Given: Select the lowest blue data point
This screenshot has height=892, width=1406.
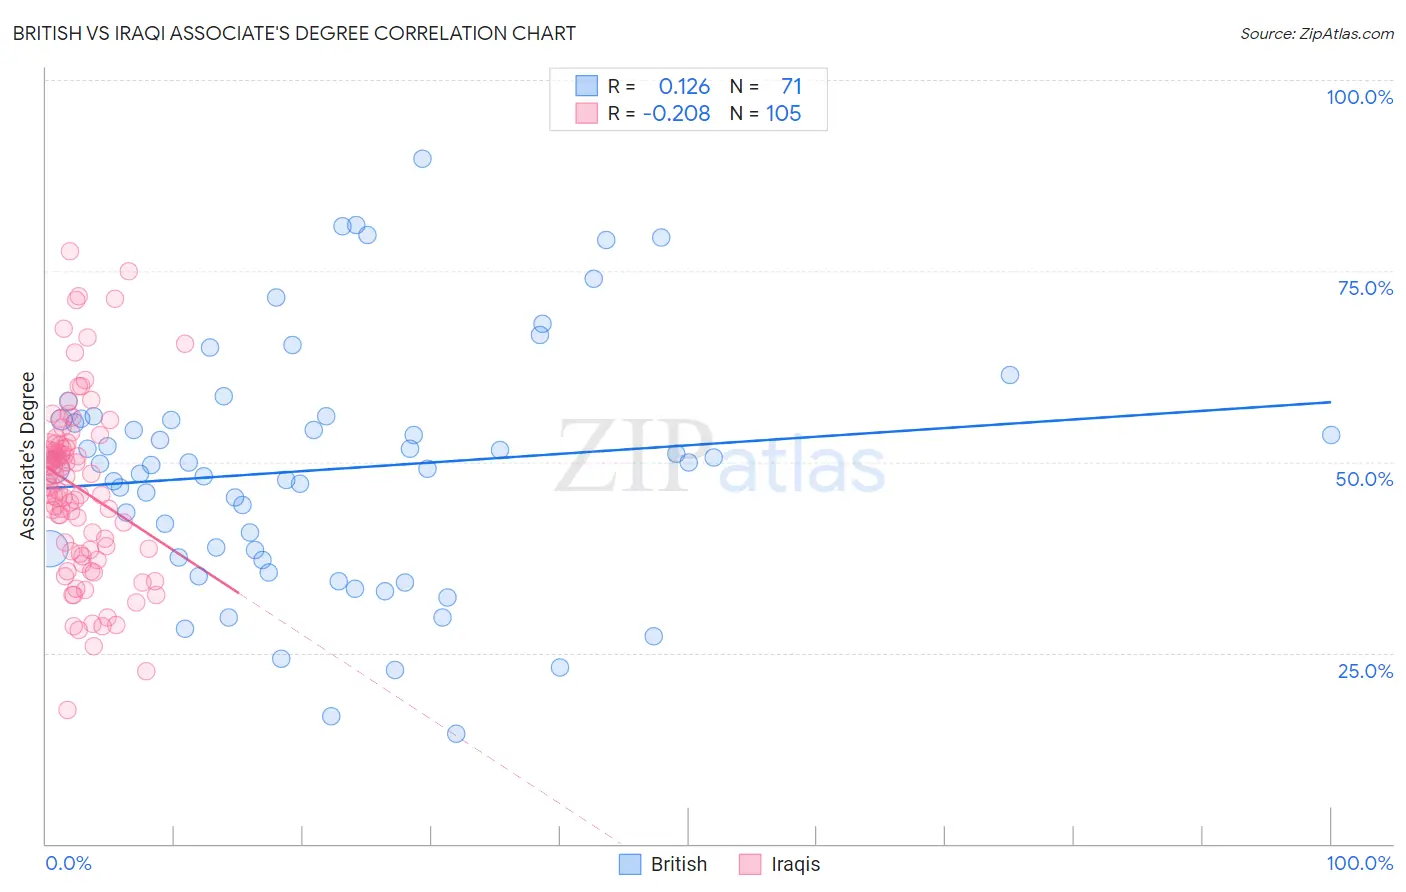Looking at the screenshot, I should 456,734.
